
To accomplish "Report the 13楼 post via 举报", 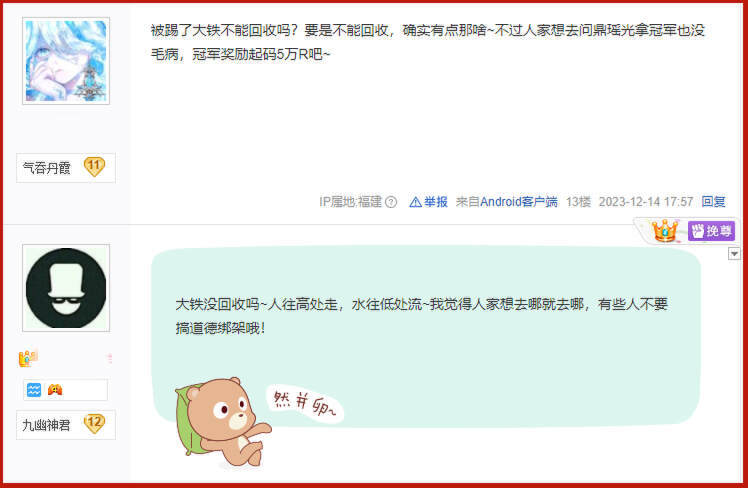I will 436,202.
